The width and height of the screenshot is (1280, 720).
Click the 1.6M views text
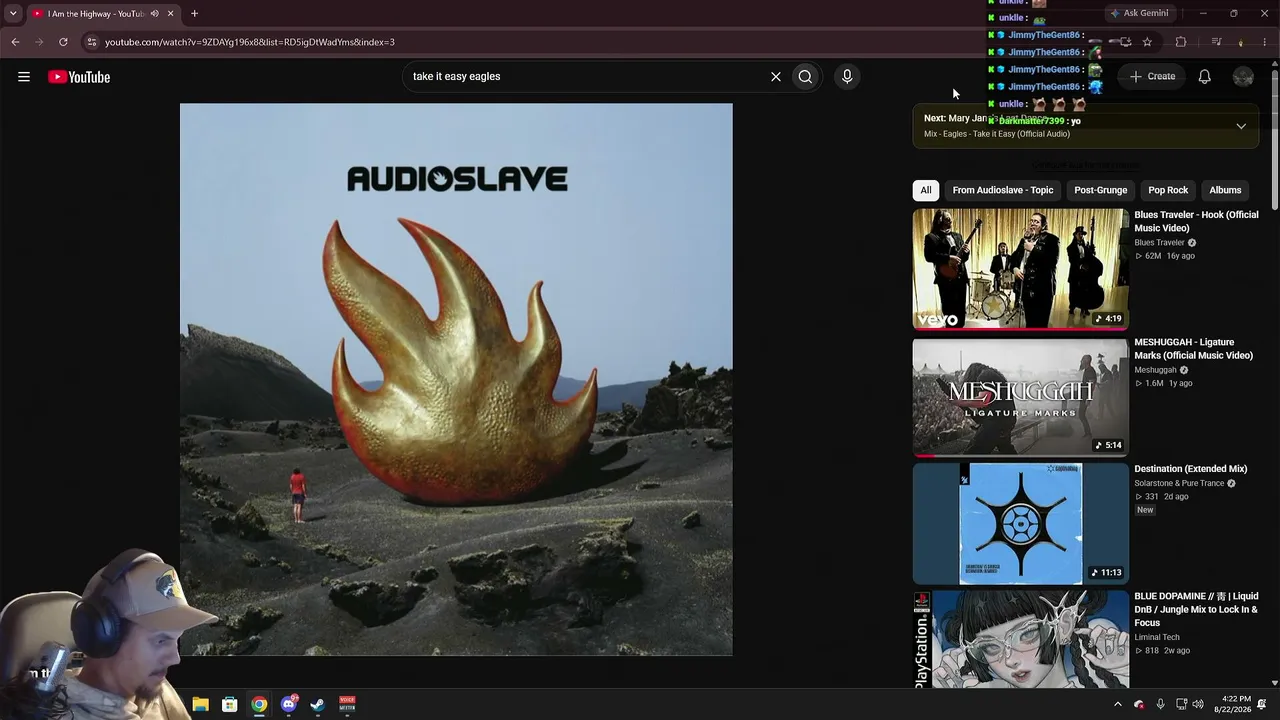(1154, 383)
